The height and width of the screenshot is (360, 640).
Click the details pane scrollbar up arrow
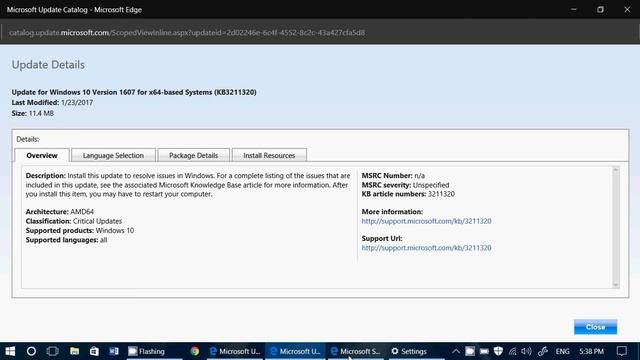pyautogui.click(x=616, y=170)
